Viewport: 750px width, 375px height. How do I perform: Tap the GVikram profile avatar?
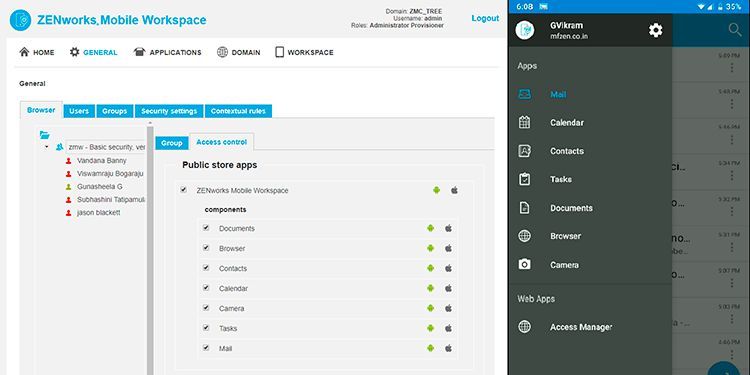pyautogui.click(x=525, y=30)
